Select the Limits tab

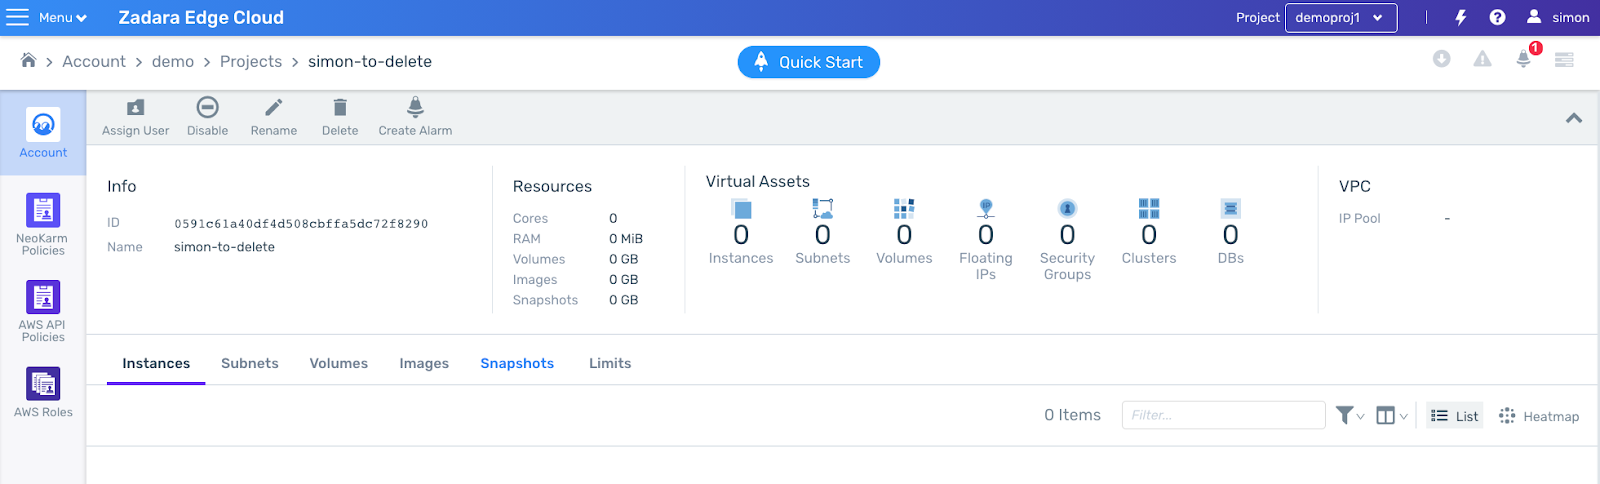coord(610,364)
